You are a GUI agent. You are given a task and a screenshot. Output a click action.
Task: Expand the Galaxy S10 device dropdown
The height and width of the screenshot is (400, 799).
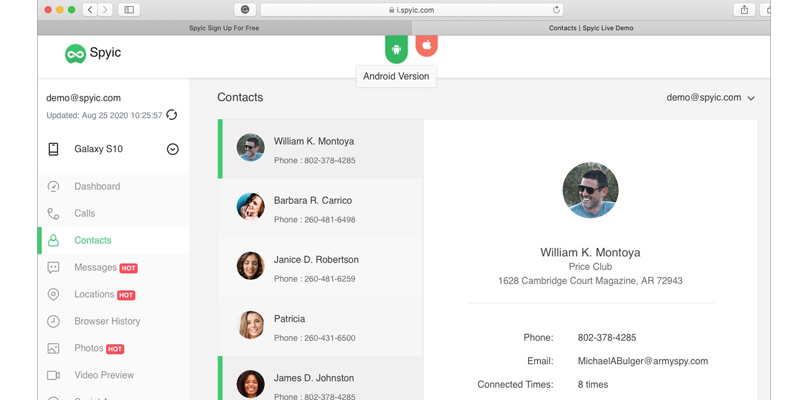(172, 149)
